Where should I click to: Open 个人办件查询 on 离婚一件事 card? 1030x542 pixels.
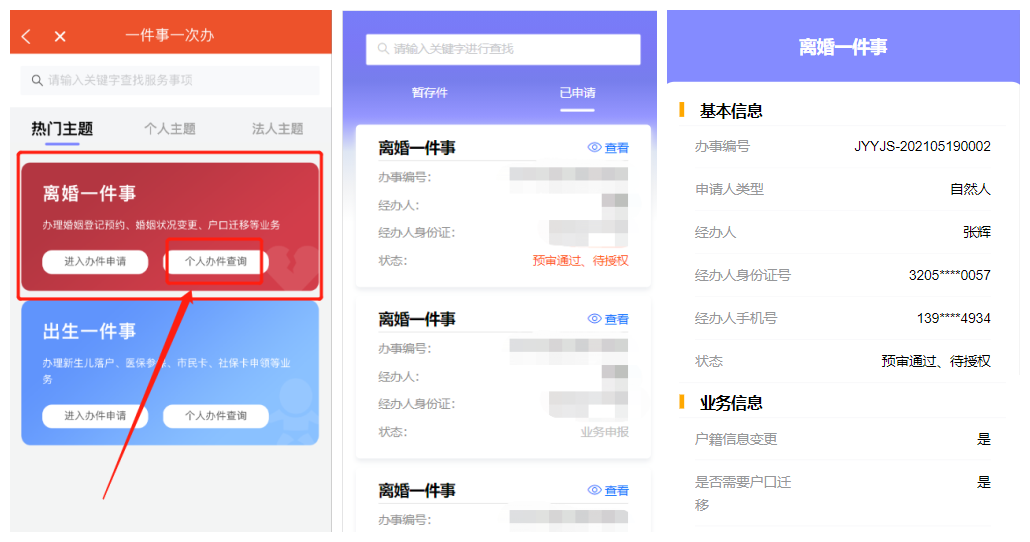(216, 261)
